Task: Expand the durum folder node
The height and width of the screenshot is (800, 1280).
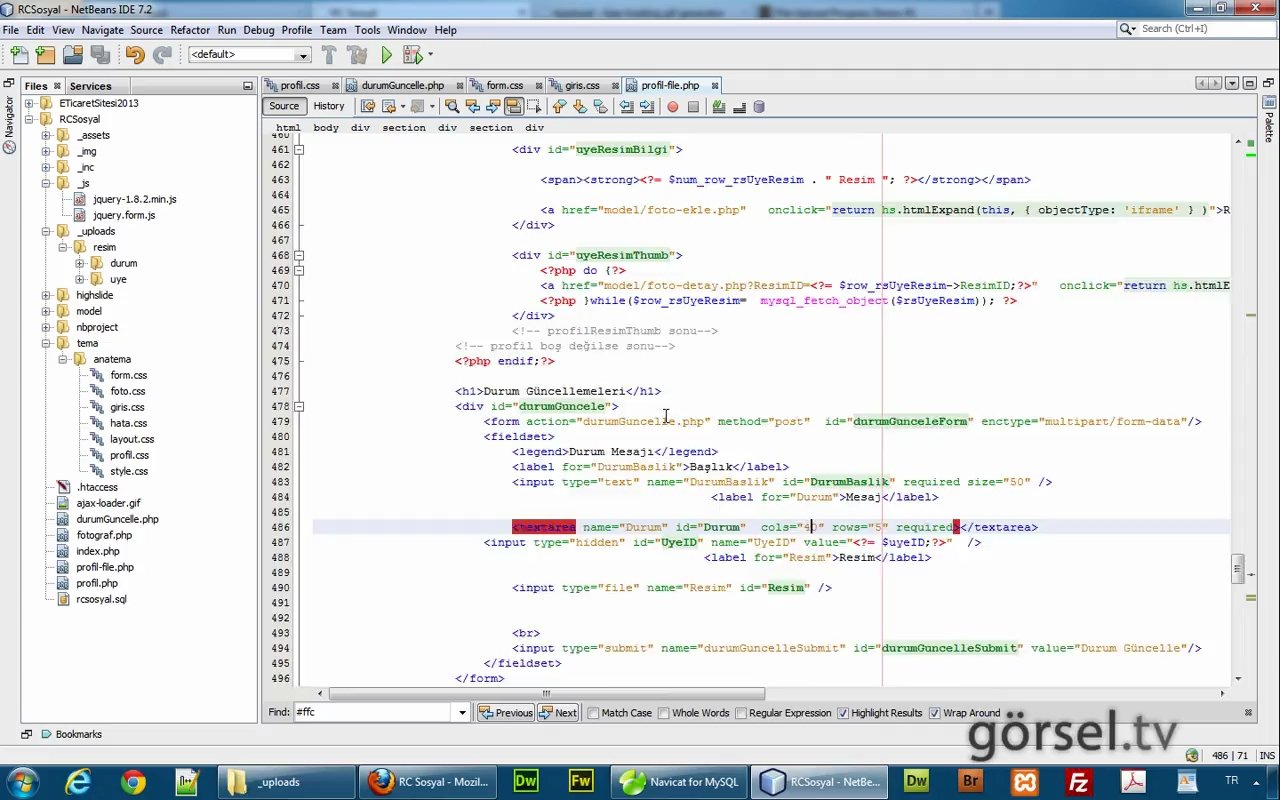Action: coord(80,263)
